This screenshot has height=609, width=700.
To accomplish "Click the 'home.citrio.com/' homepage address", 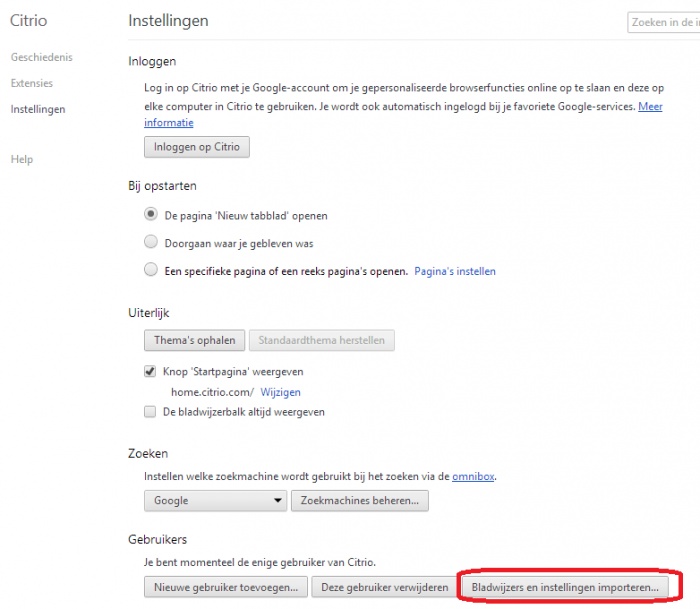I will coord(212,392).
